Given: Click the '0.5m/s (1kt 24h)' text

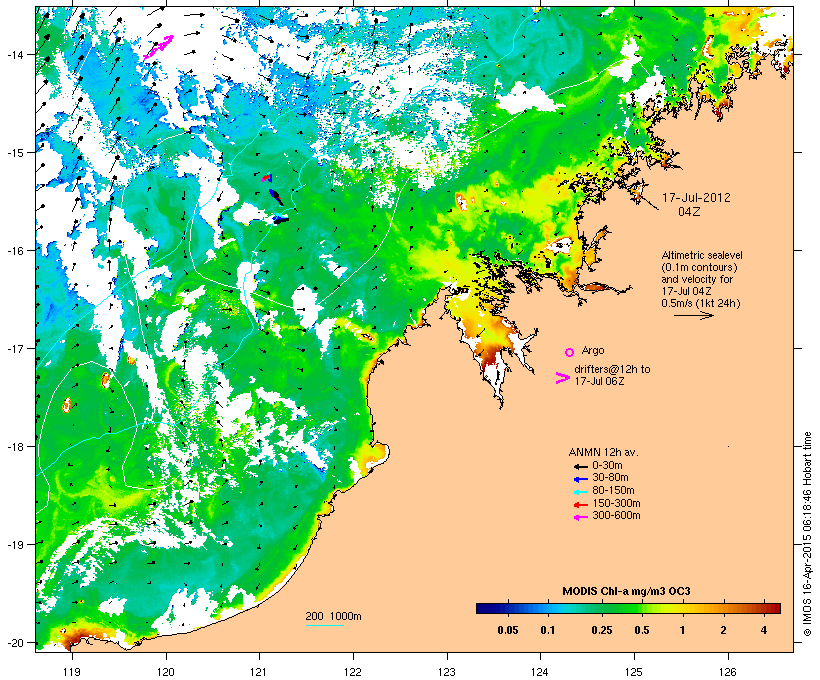Looking at the screenshot, I should click(701, 303).
